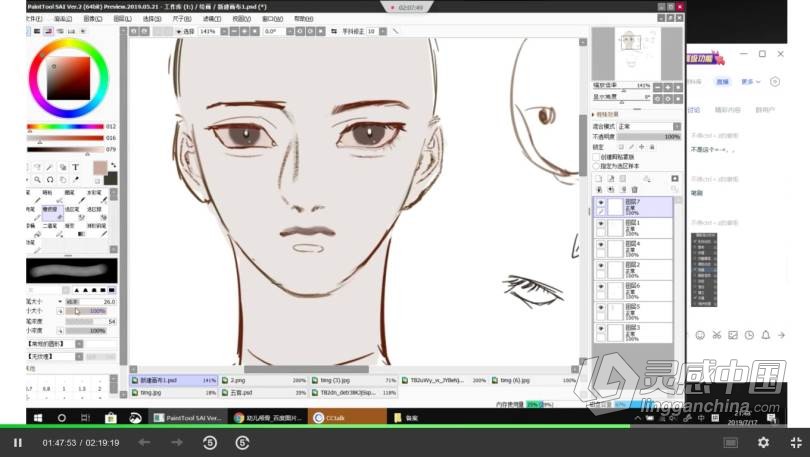This screenshot has height=457, width=810.
Task: Open CCtalk taskbar button
Action: tap(347, 418)
